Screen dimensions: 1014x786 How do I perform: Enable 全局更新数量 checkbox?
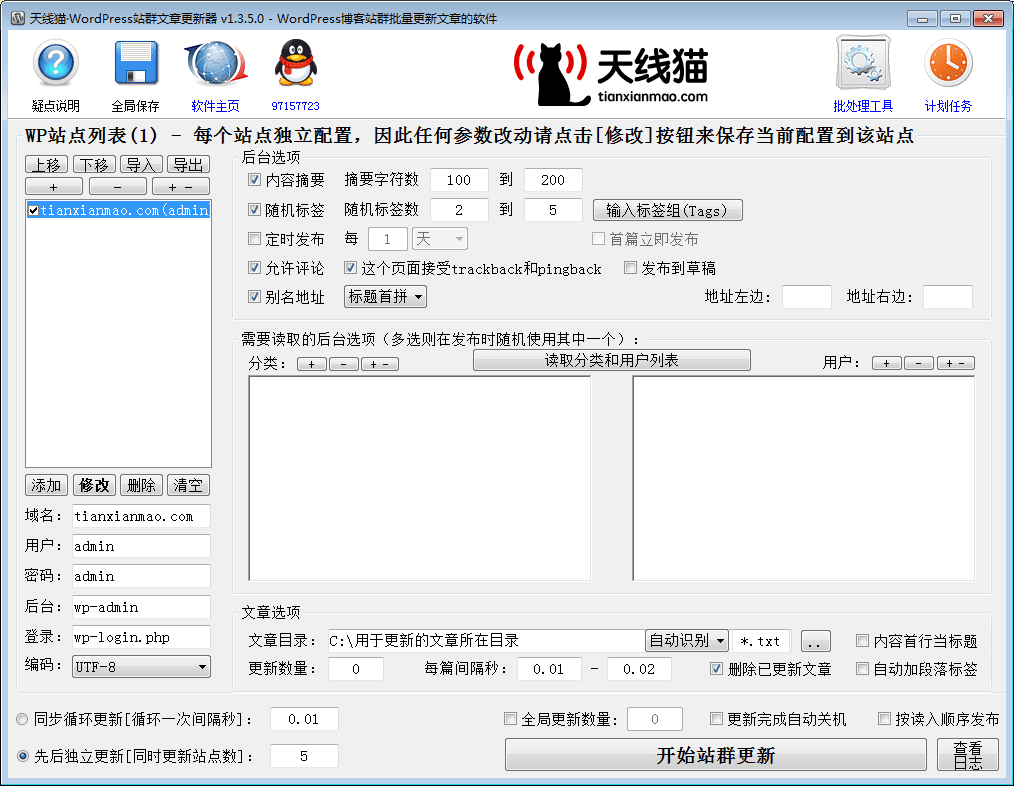pos(510,719)
